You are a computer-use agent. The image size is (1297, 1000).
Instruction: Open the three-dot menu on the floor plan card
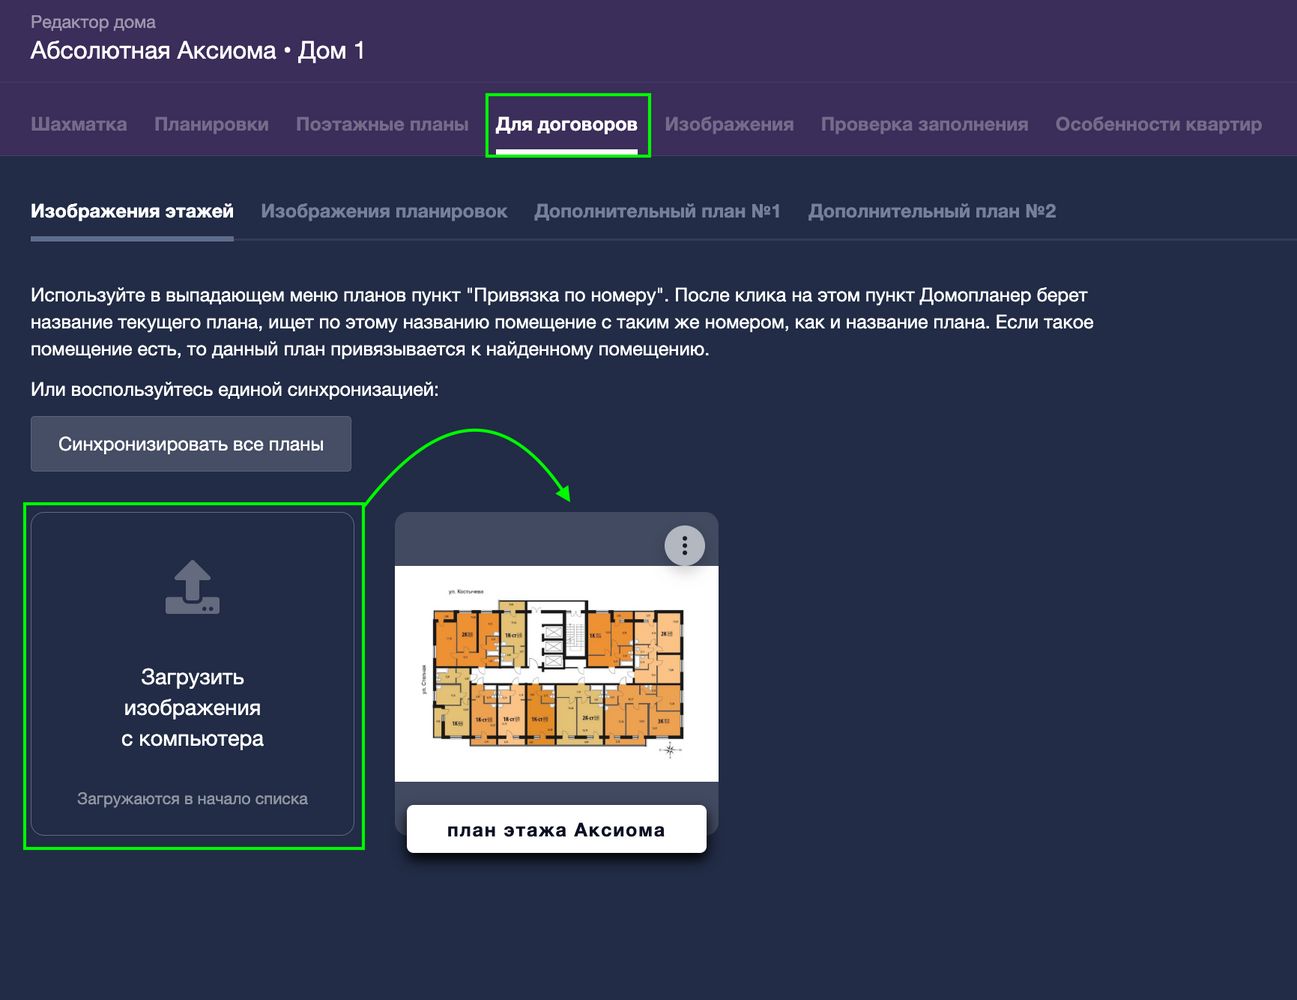click(x=685, y=545)
